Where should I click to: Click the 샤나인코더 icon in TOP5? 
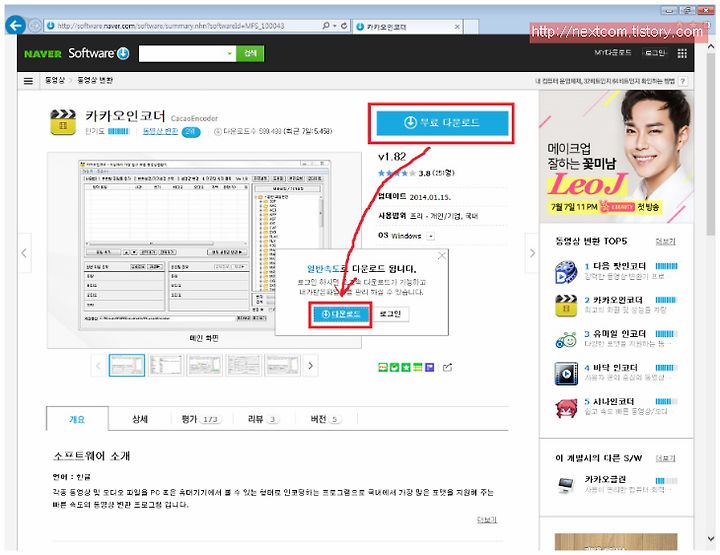coord(566,408)
